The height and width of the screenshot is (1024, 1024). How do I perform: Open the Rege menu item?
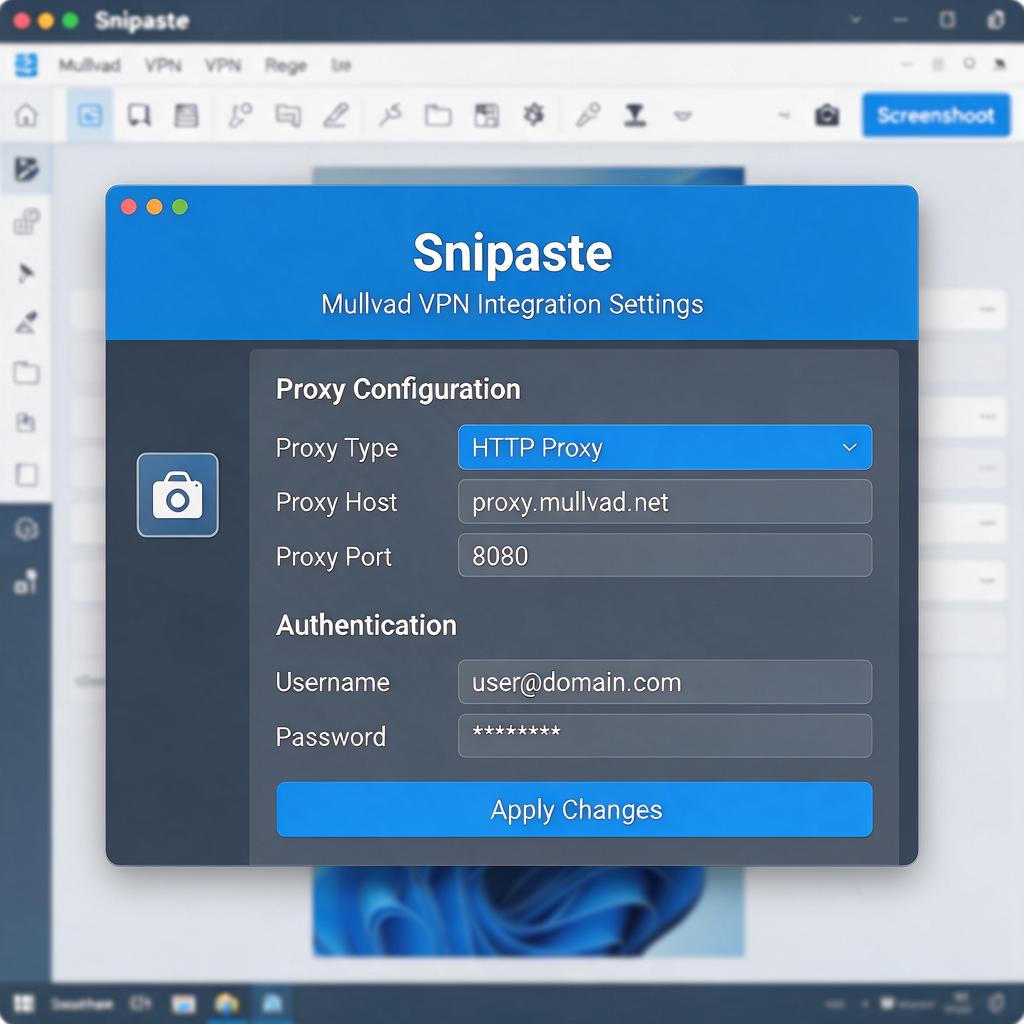pyautogui.click(x=285, y=65)
